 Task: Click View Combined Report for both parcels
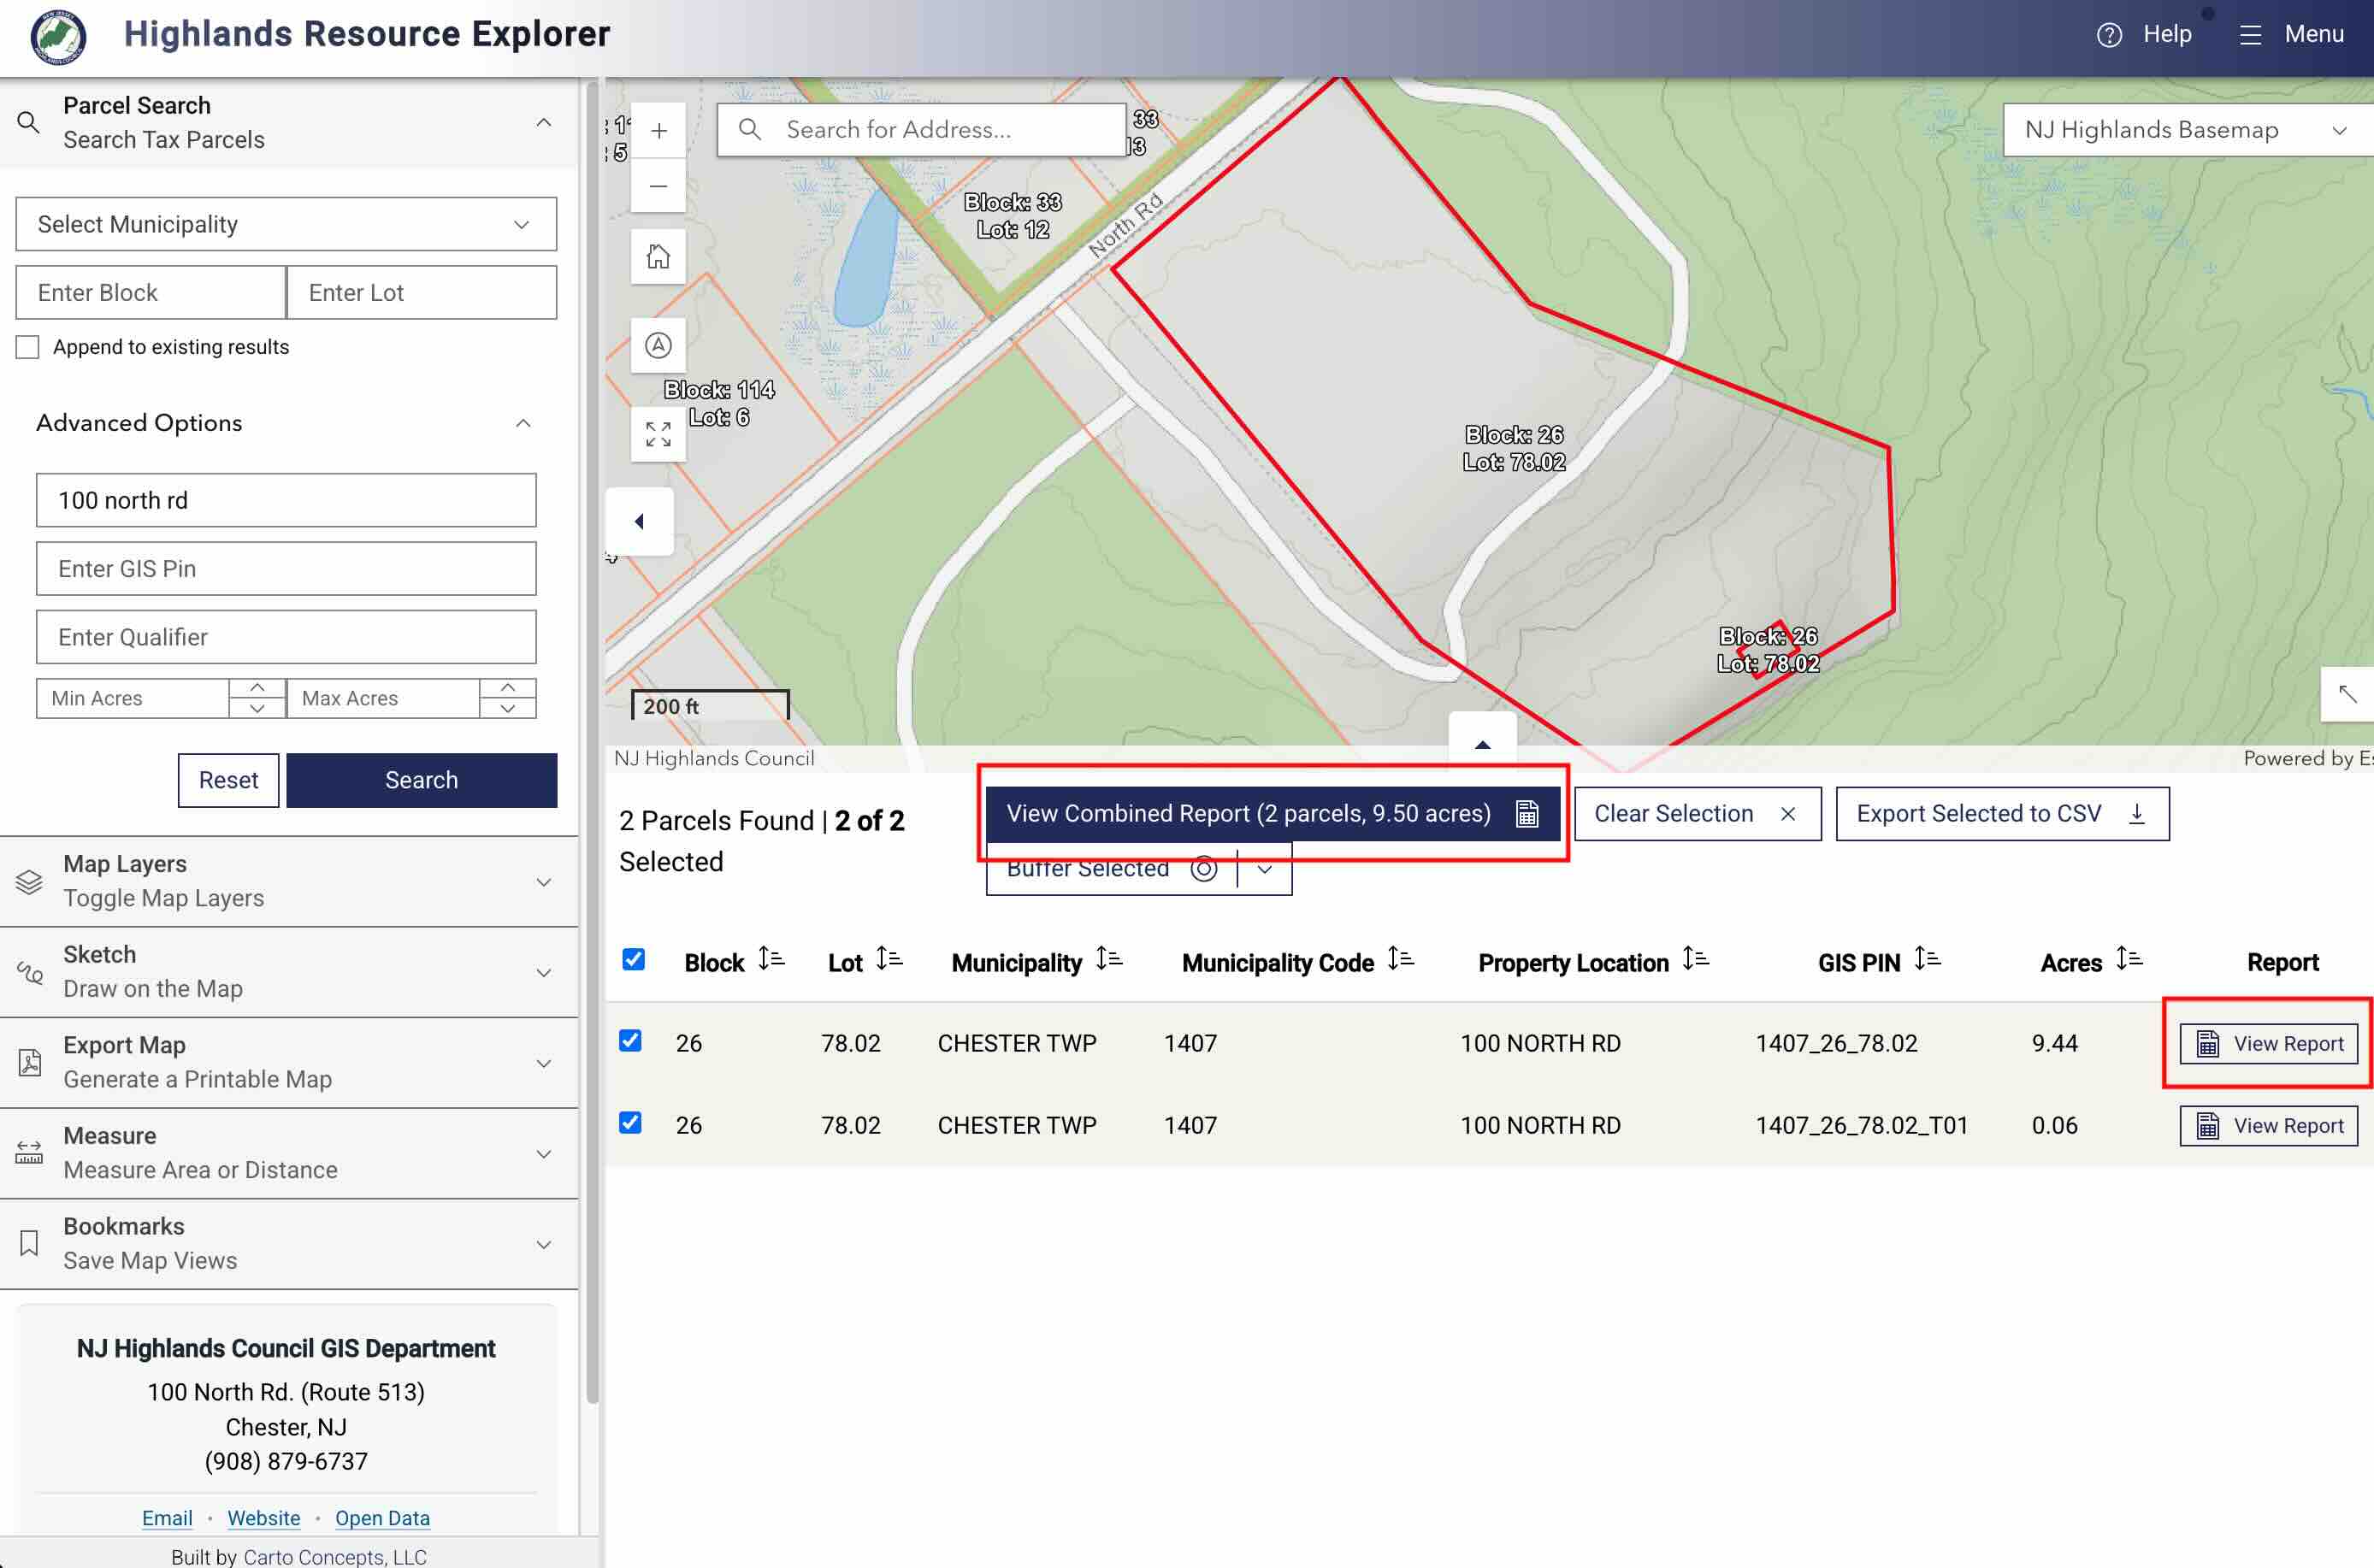coord(1272,813)
